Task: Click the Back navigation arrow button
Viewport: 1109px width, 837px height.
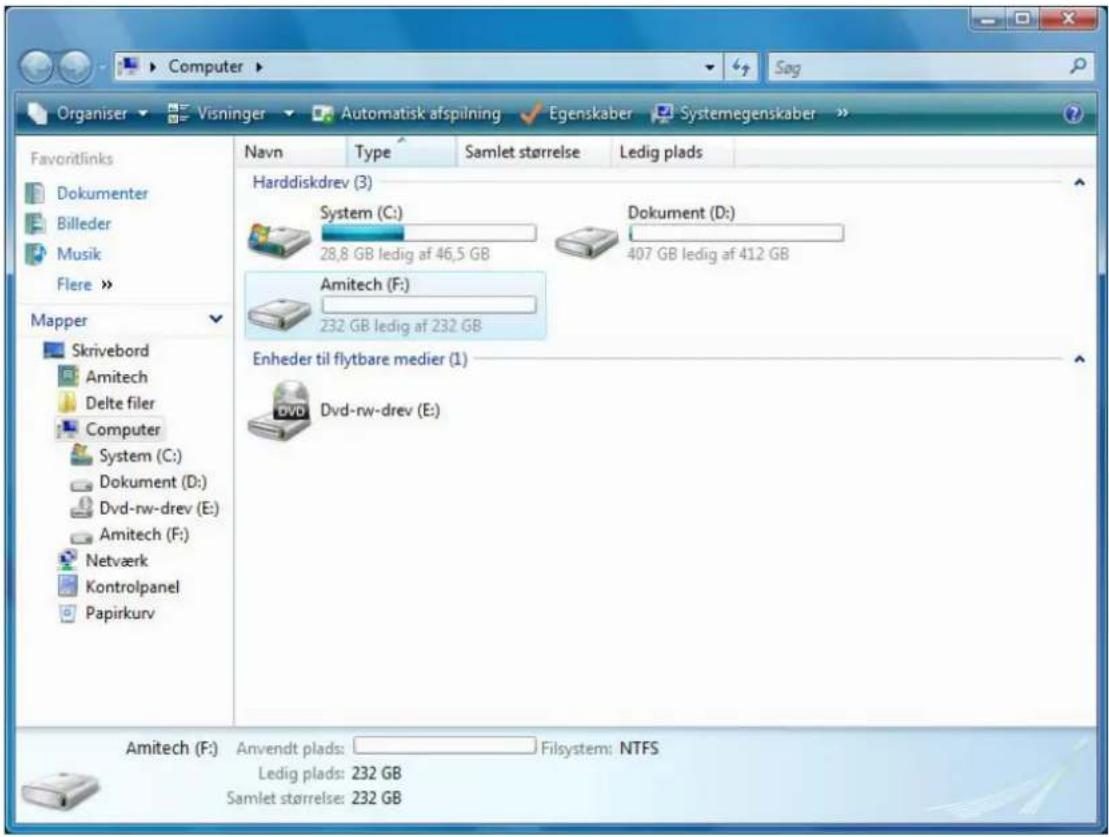Action: pos(36,67)
